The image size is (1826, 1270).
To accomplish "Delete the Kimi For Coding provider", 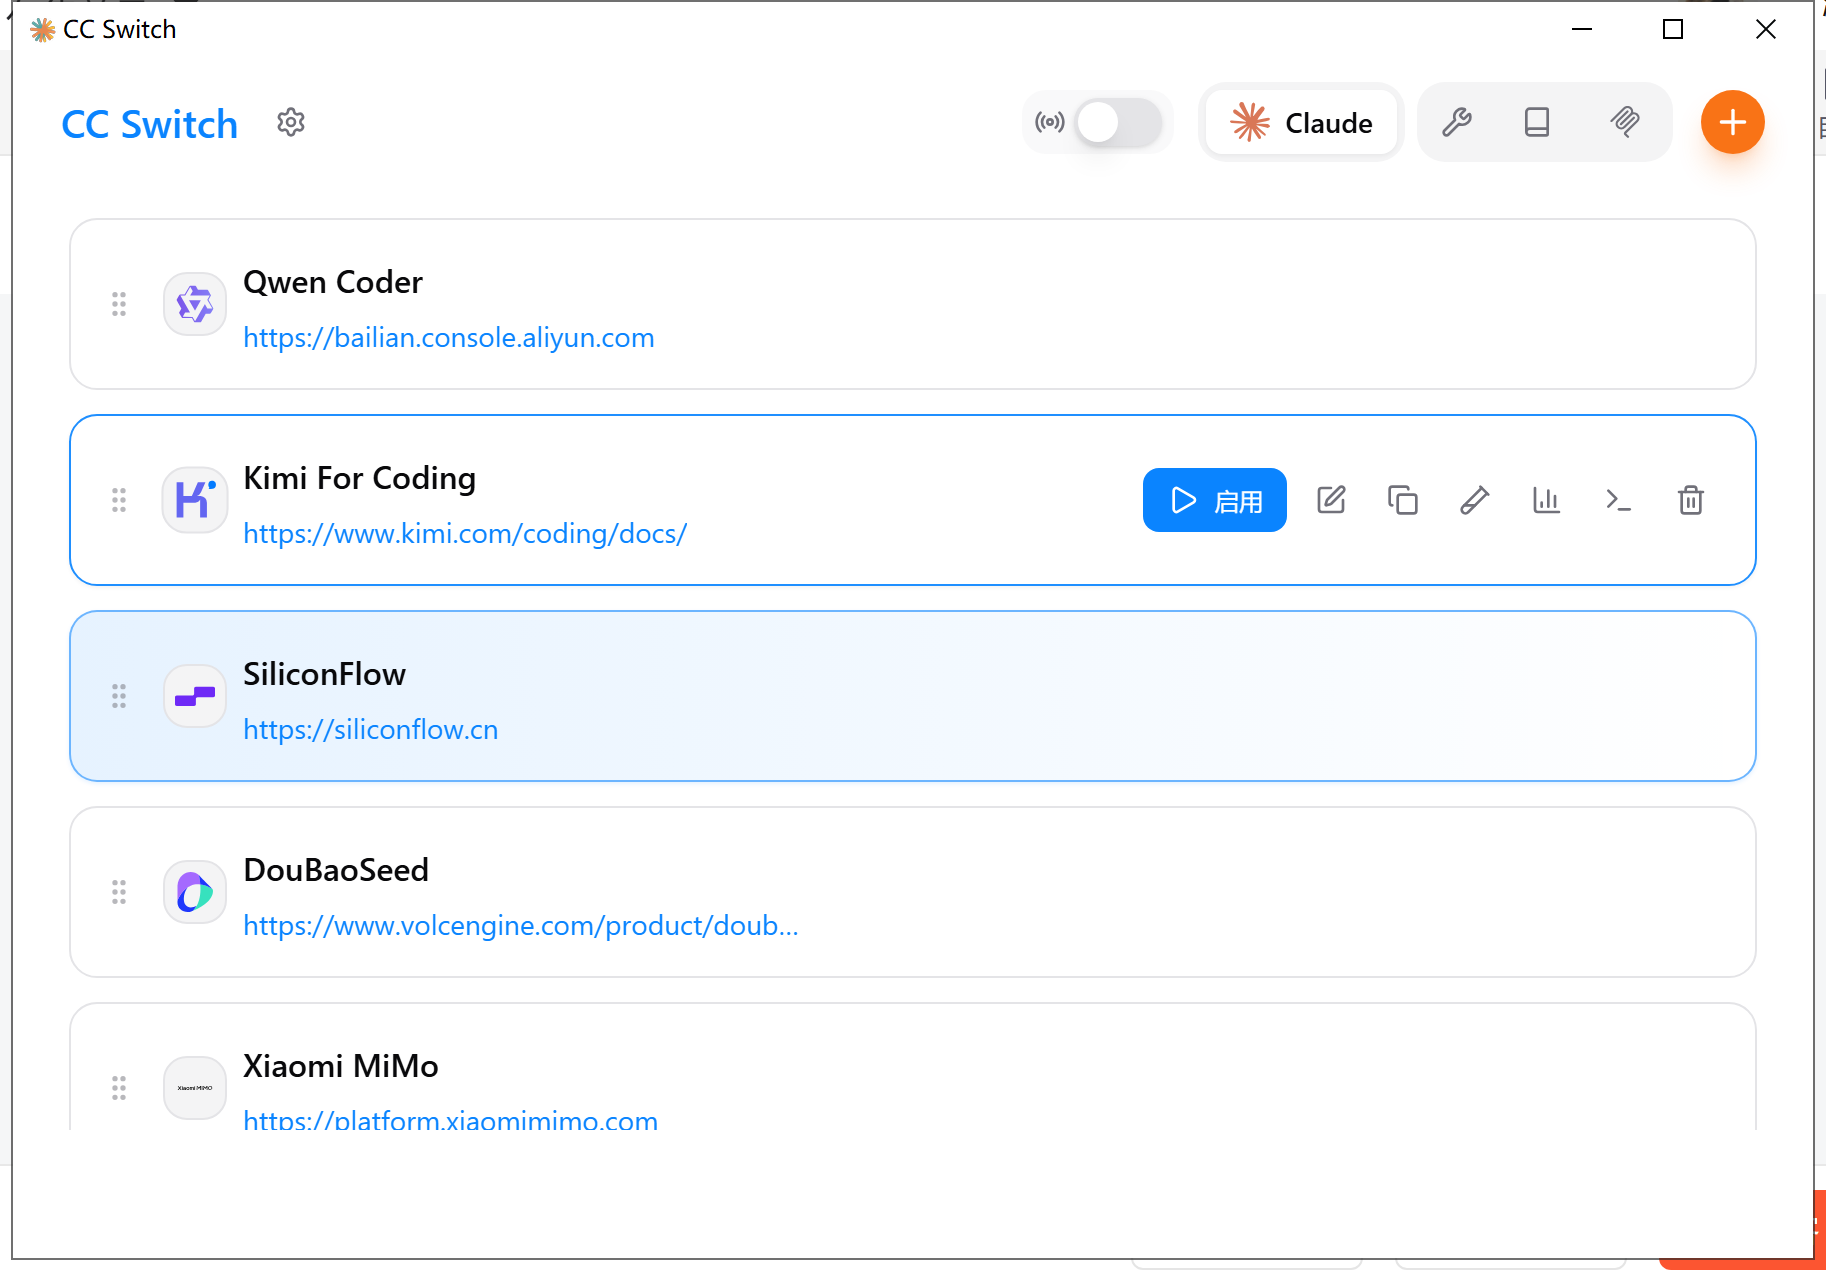I will point(1691,500).
